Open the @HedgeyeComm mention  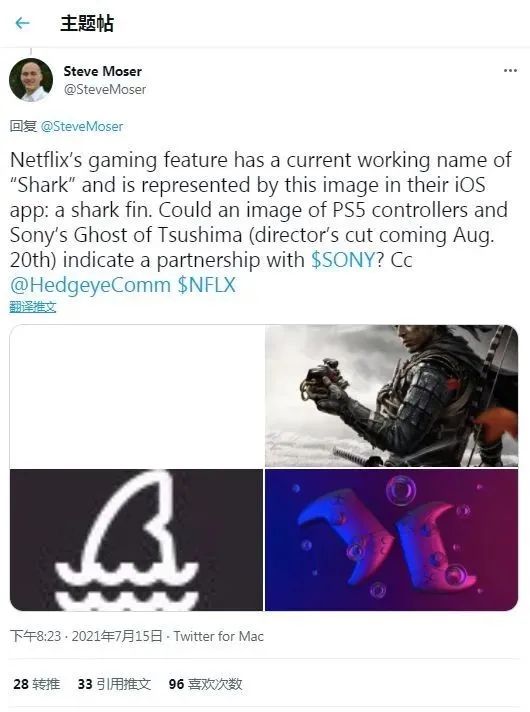coord(90,285)
